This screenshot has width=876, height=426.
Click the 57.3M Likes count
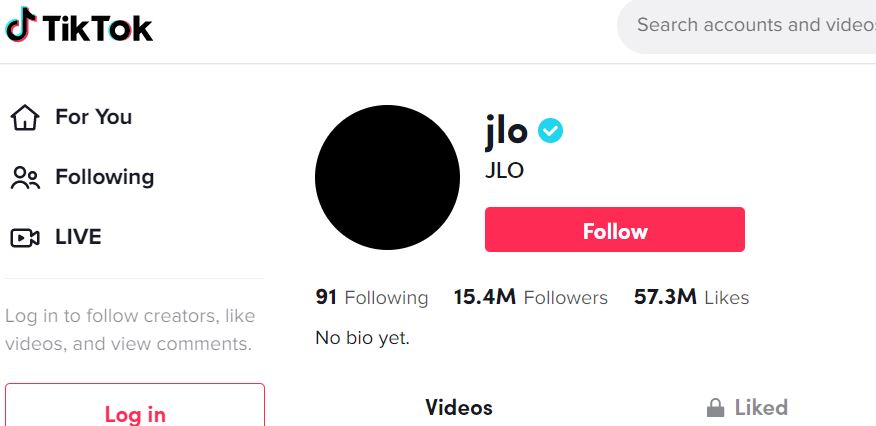(691, 297)
